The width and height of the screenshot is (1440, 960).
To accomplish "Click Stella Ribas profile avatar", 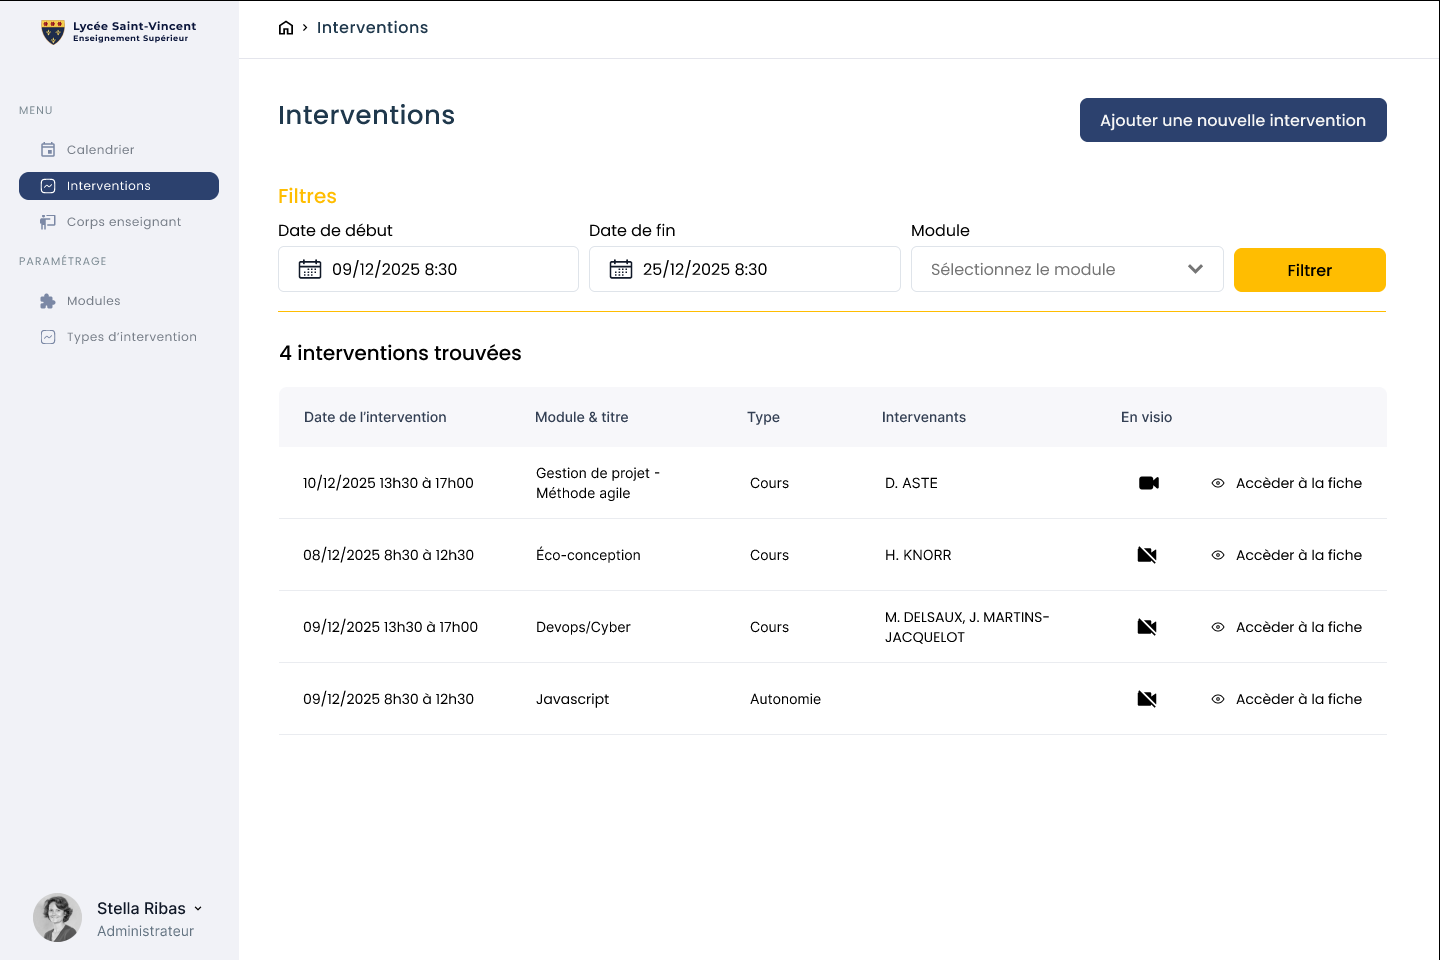I will [57, 918].
